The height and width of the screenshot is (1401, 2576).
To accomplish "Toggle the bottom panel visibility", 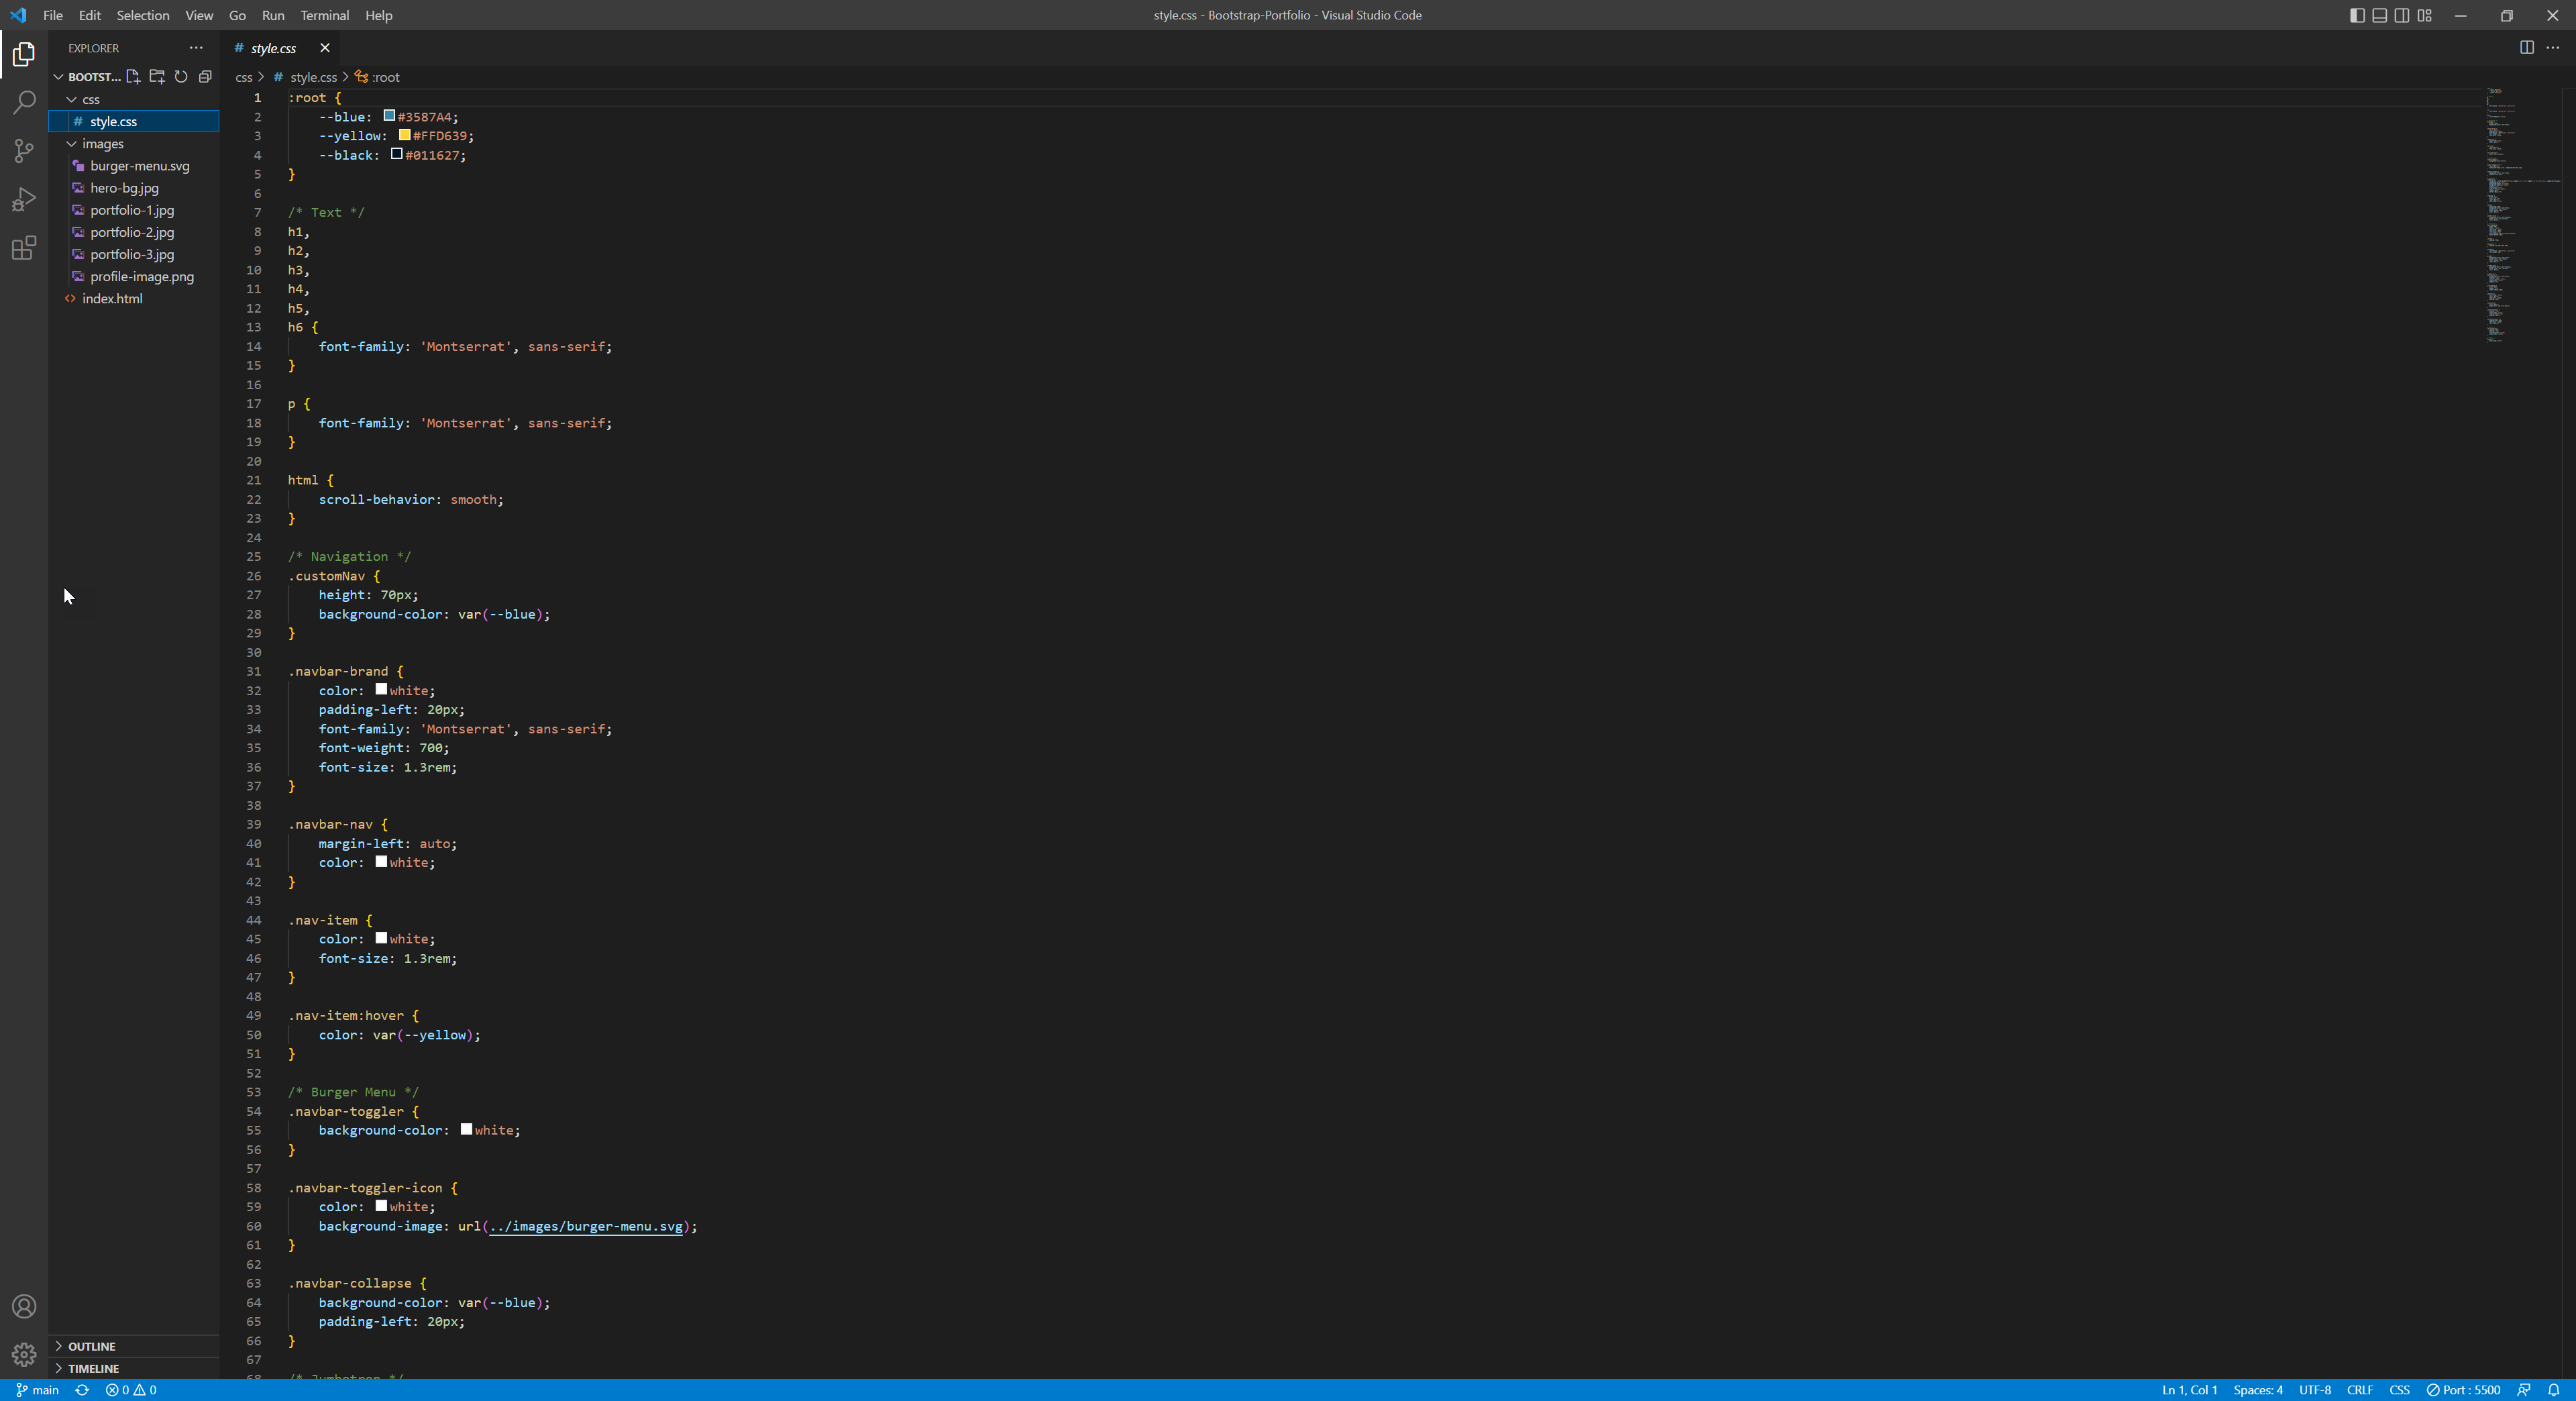I will (x=2379, y=15).
